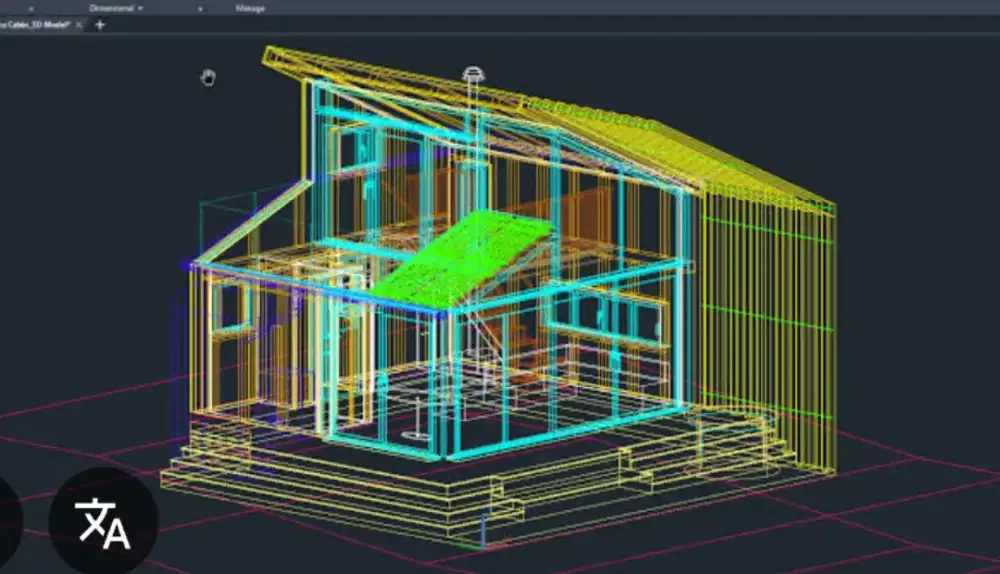Select the green staircase in the model
This screenshot has width=1000, height=574.
(460, 256)
